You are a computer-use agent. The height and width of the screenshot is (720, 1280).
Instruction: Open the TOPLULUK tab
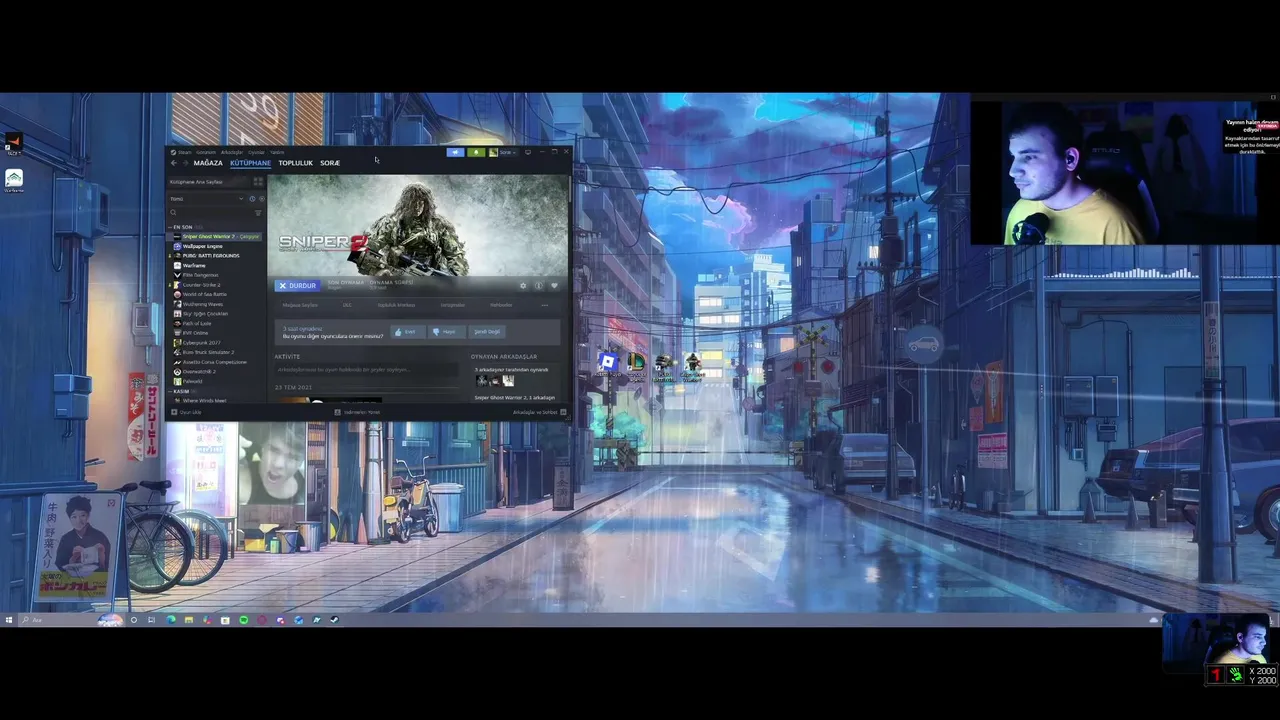coord(296,163)
